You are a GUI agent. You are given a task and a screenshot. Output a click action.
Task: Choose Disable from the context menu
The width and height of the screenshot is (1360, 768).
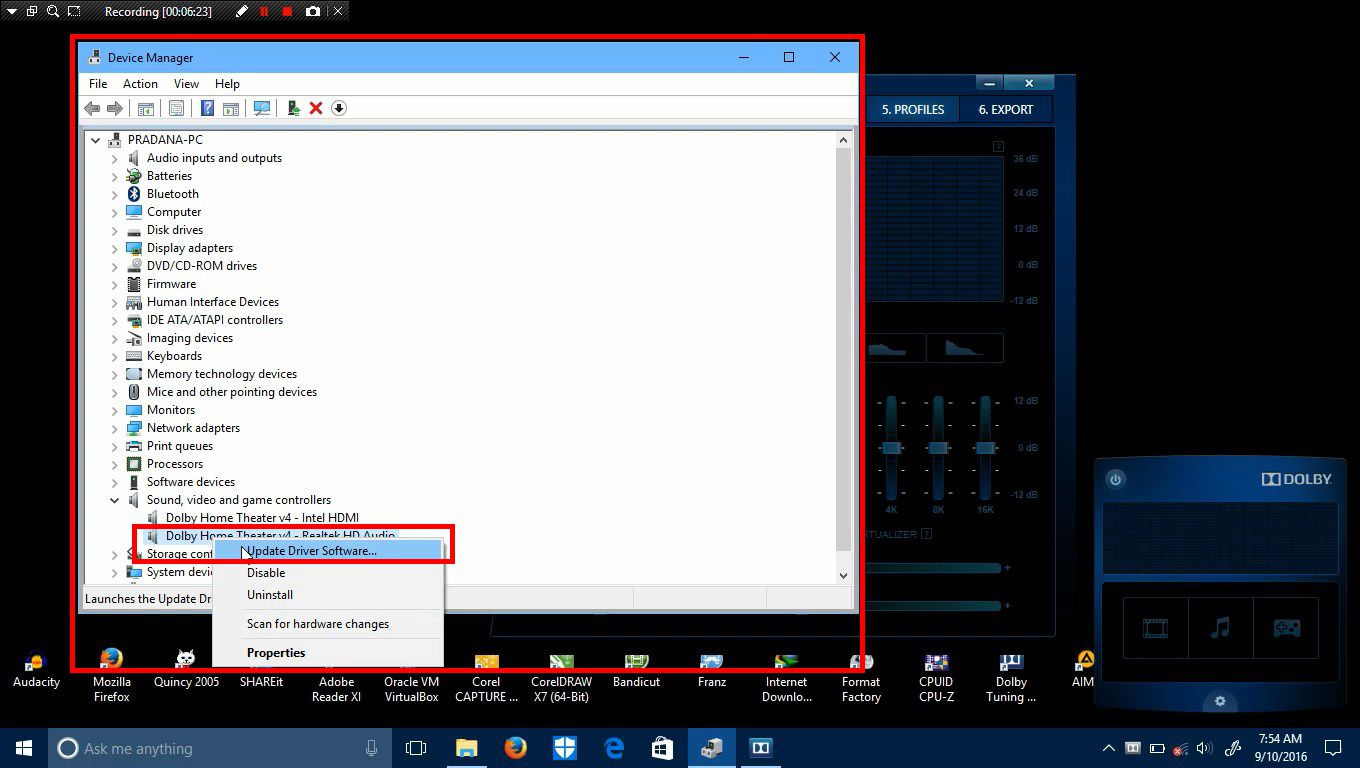(328, 573)
